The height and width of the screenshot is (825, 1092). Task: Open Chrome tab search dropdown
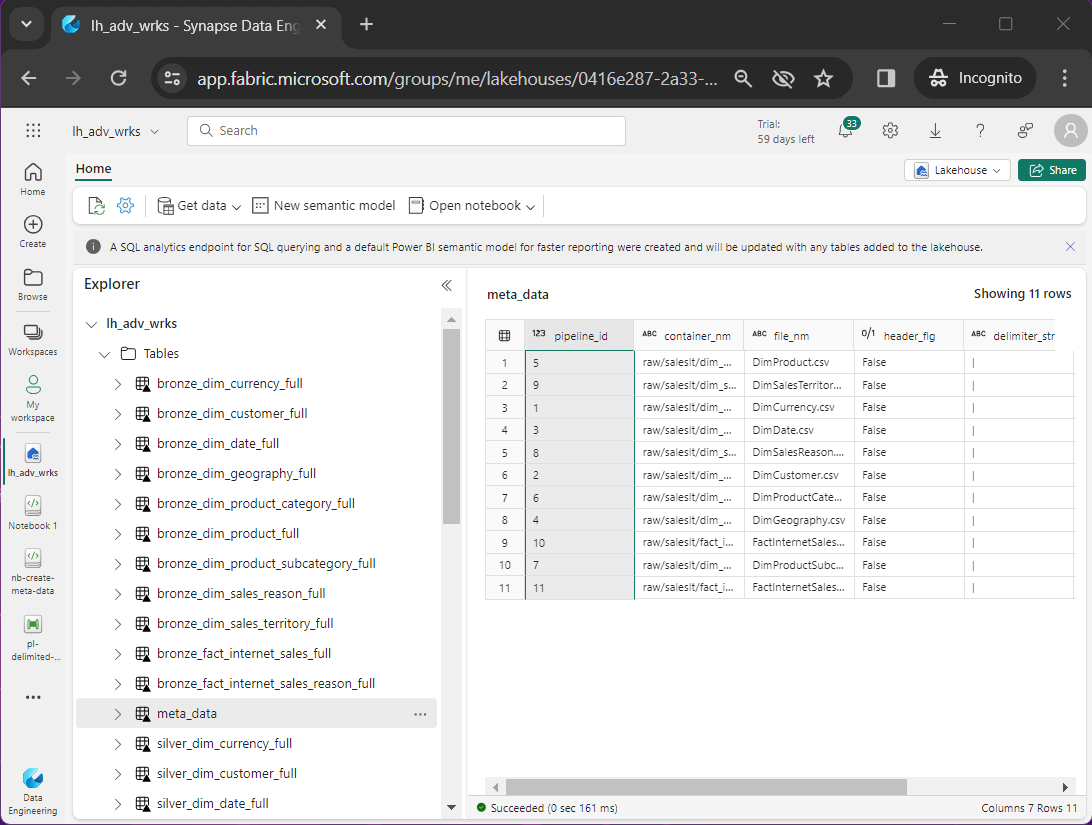(x=26, y=24)
